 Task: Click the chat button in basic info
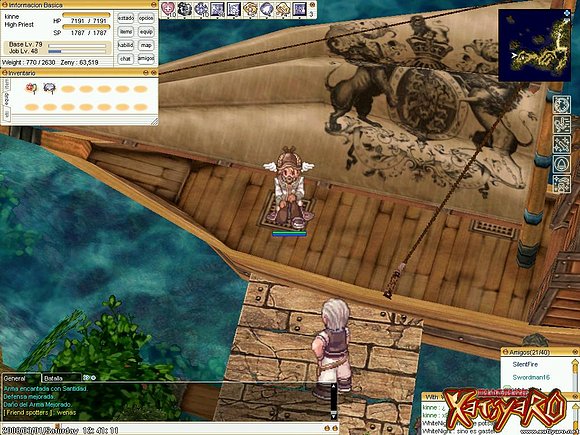(126, 59)
